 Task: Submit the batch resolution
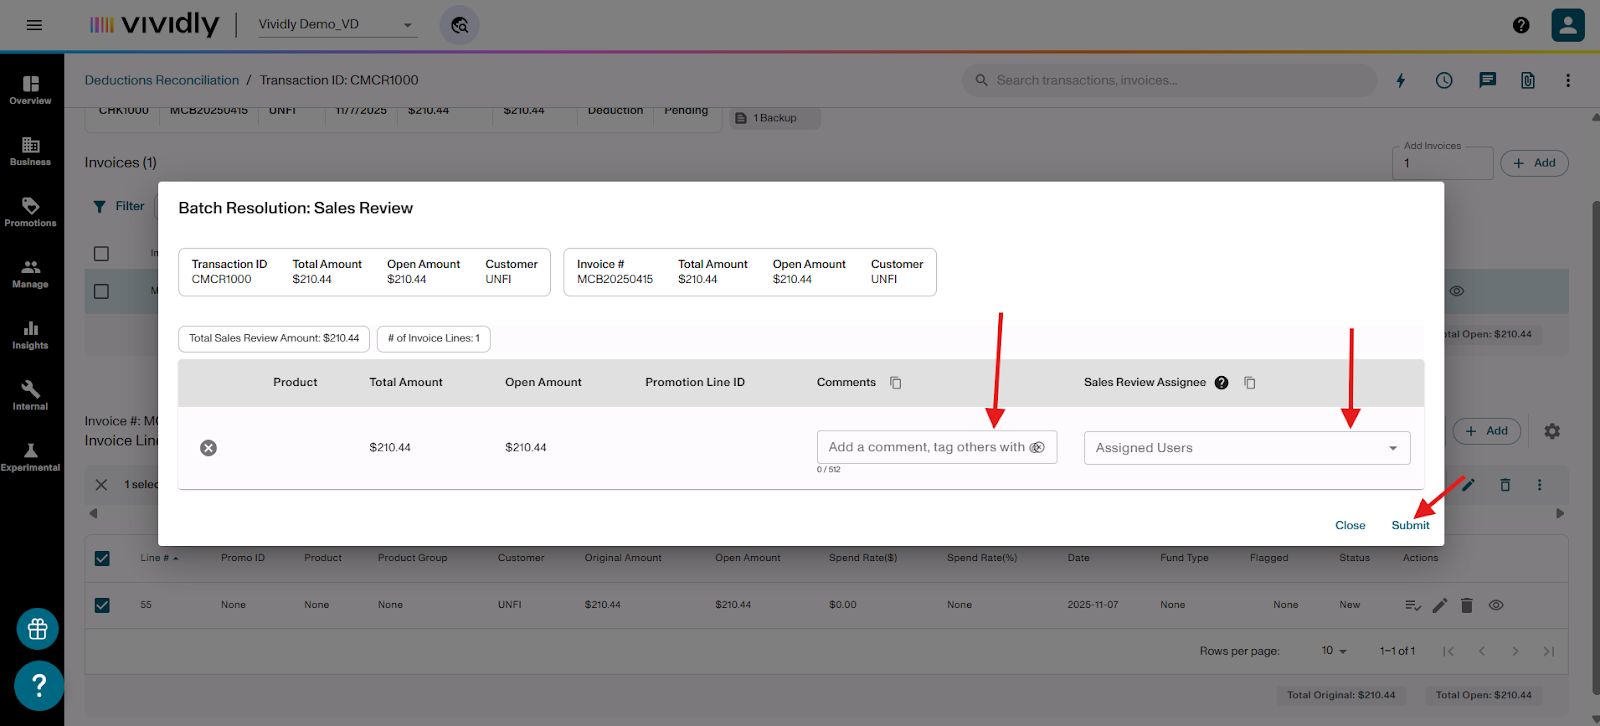pos(1410,525)
